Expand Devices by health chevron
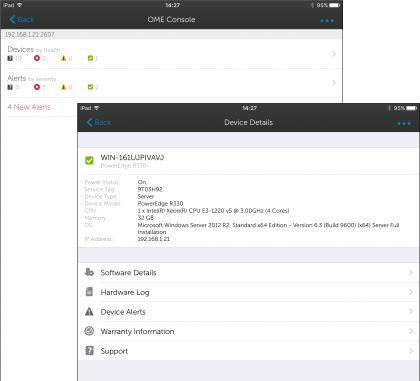This screenshot has height=381, width=420. click(334, 54)
